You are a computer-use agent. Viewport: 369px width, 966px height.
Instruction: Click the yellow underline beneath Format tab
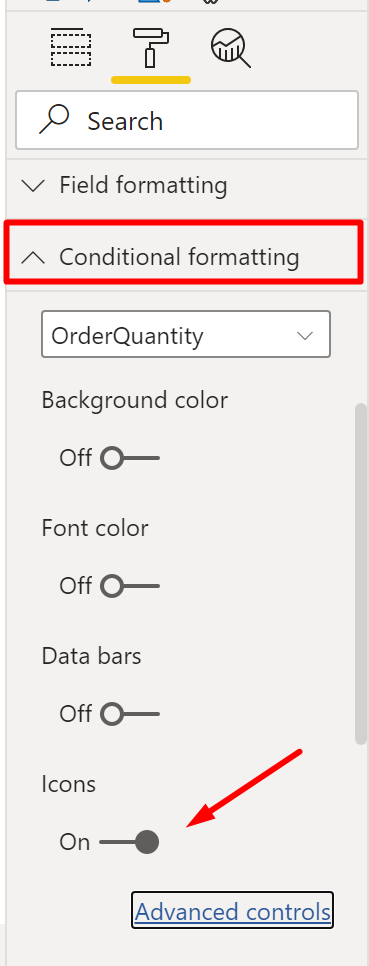pyautogui.click(x=151, y=79)
